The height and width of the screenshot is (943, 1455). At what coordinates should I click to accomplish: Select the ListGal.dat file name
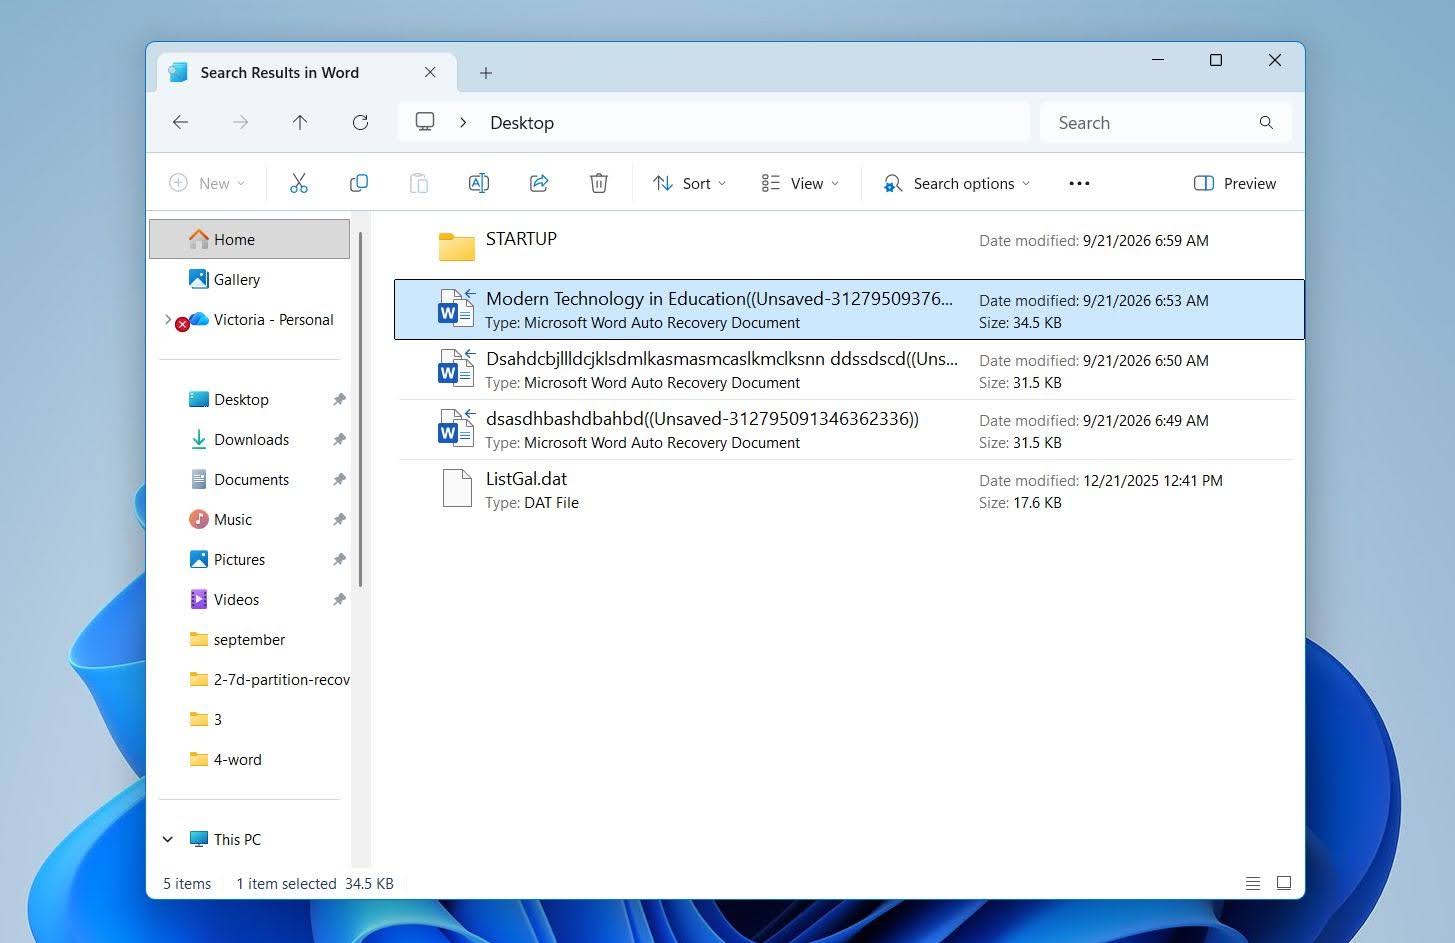coord(526,478)
